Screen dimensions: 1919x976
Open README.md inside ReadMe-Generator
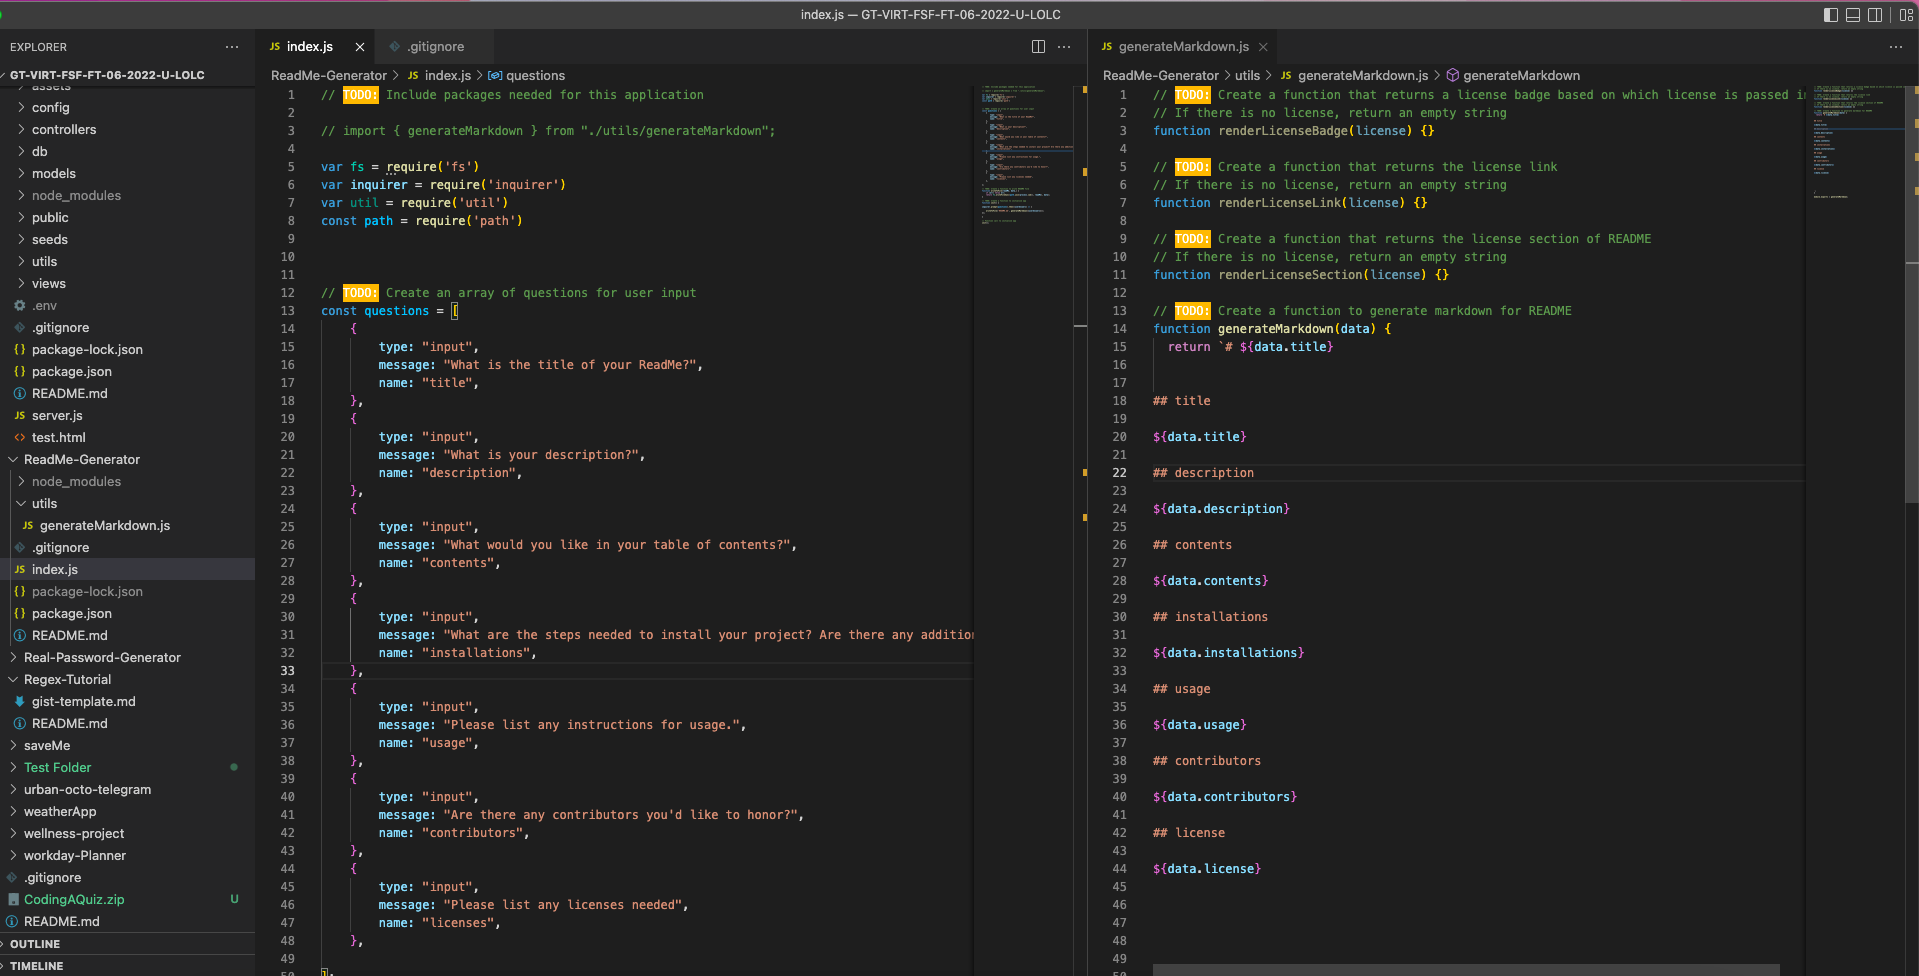point(69,635)
